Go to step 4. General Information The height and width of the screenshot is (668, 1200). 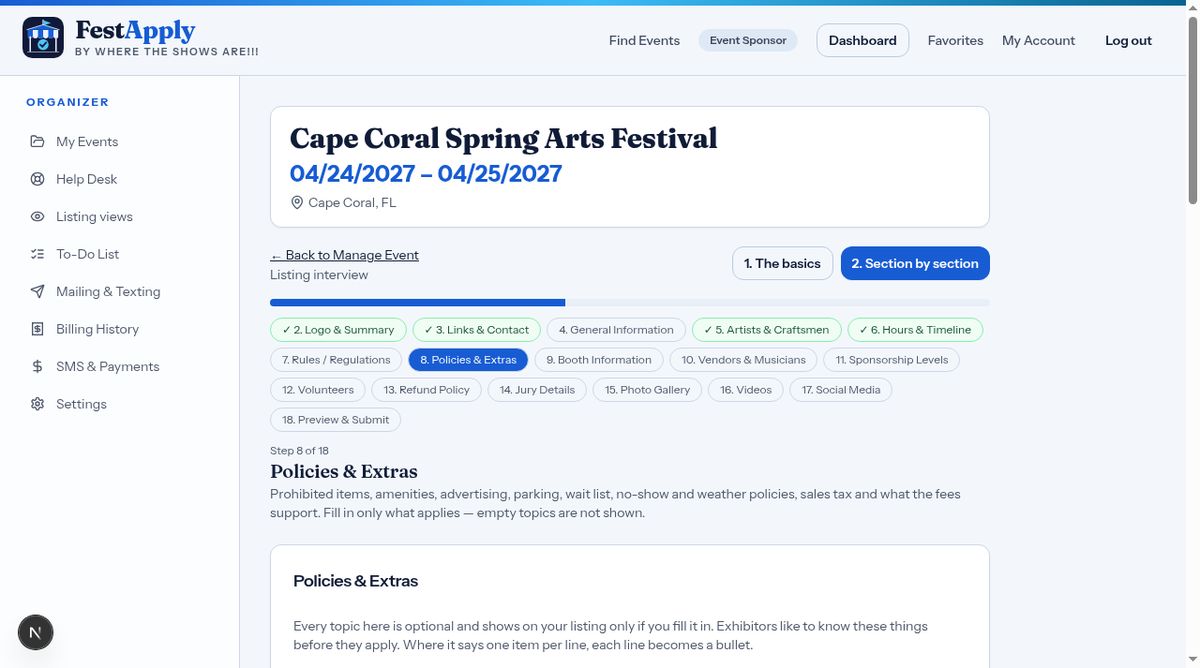coord(616,330)
